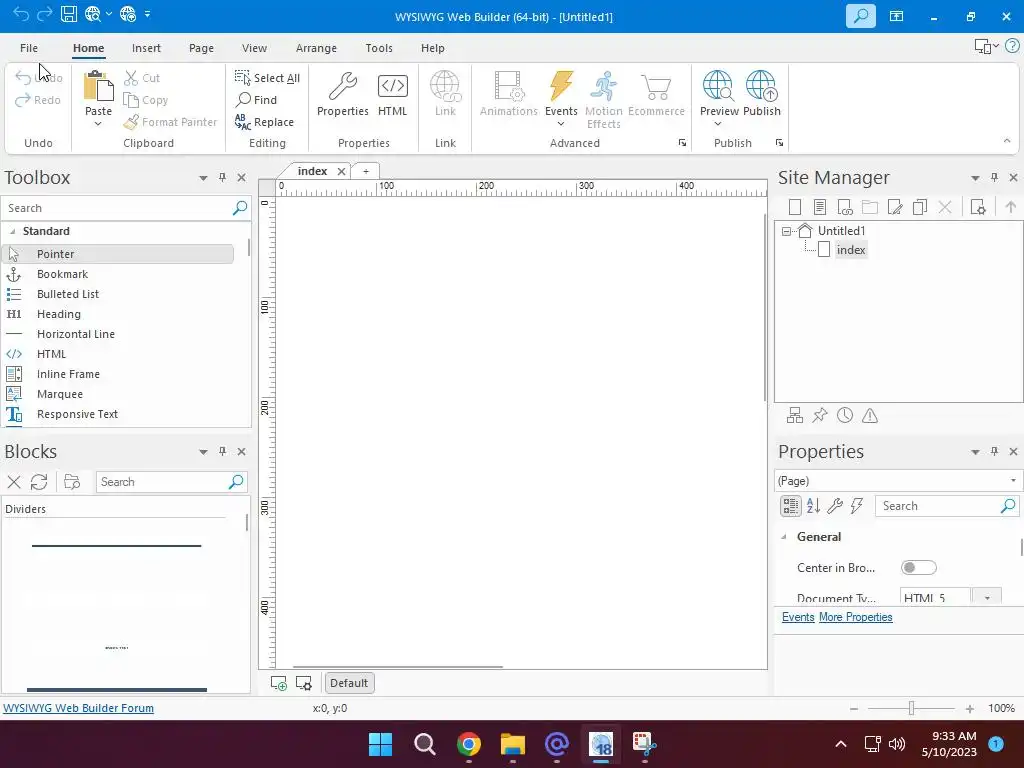Click the Events link in Properties
The width and height of the screenshot is (1024, 768).
(798, 617)
